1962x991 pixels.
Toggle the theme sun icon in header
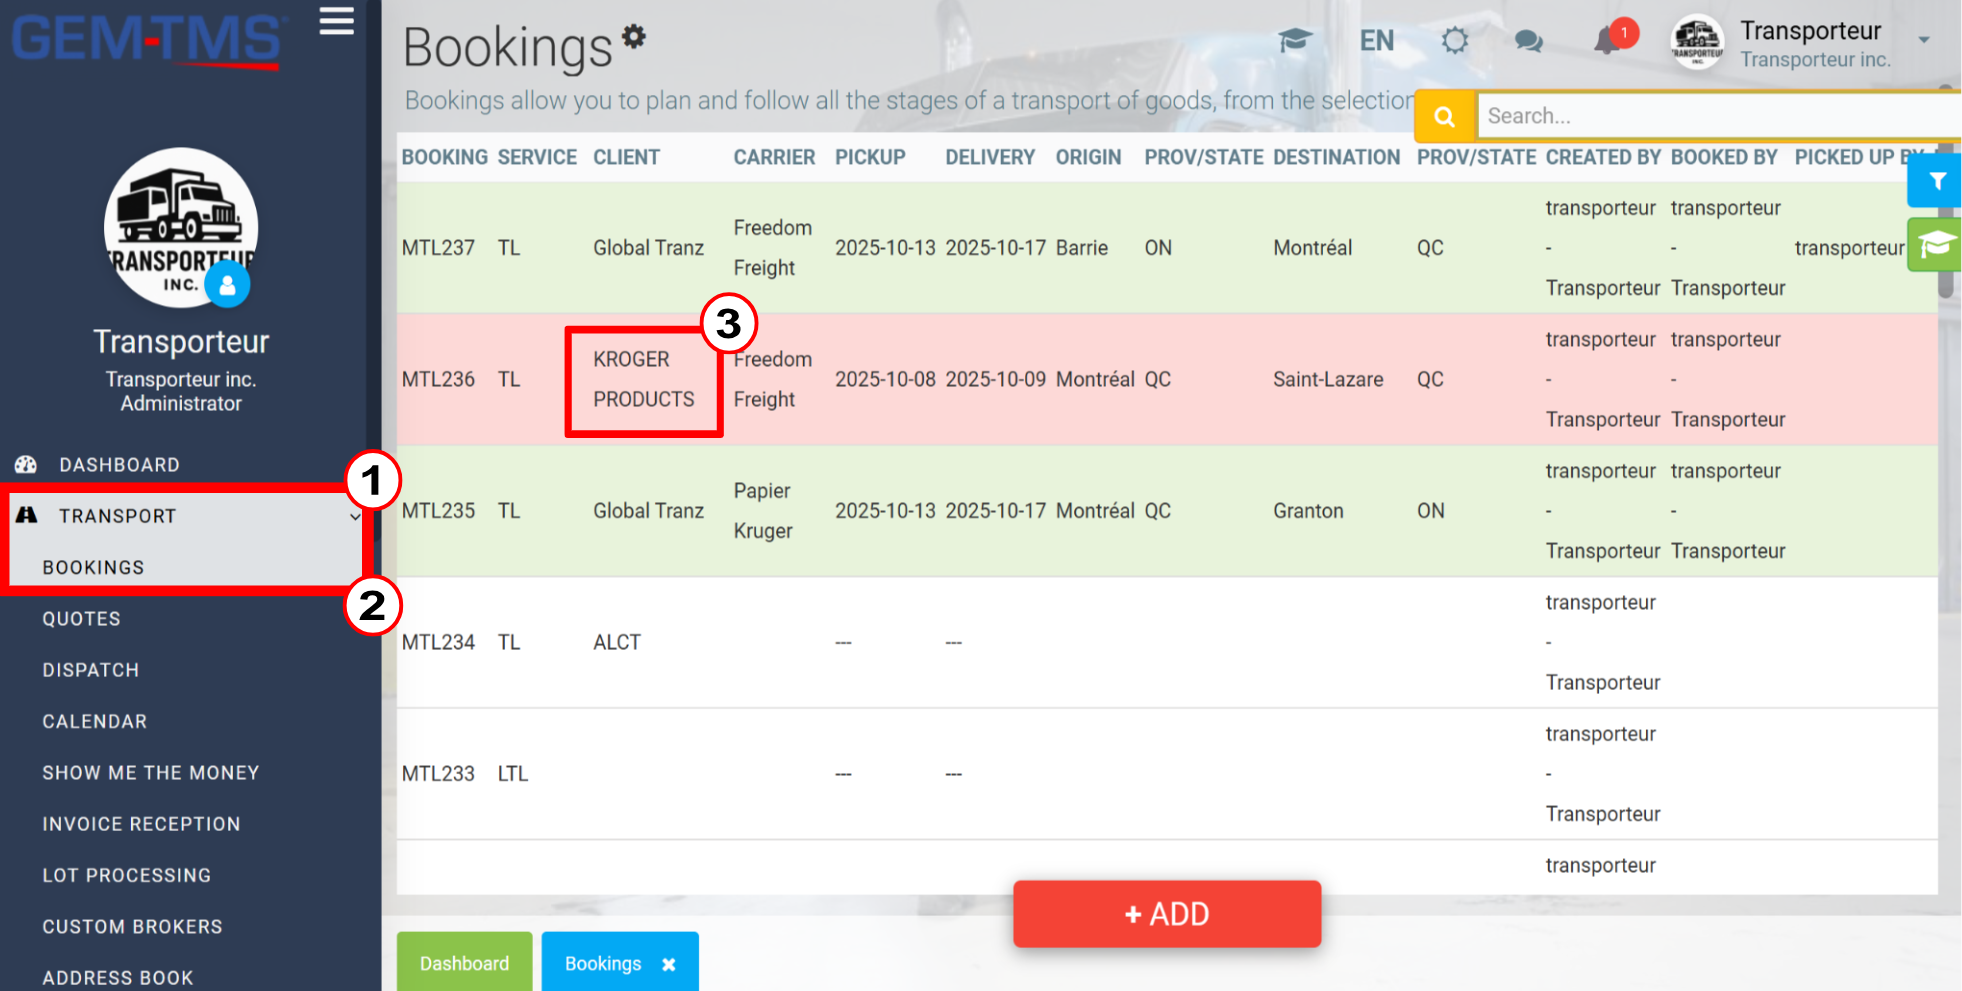(1455, 41)
